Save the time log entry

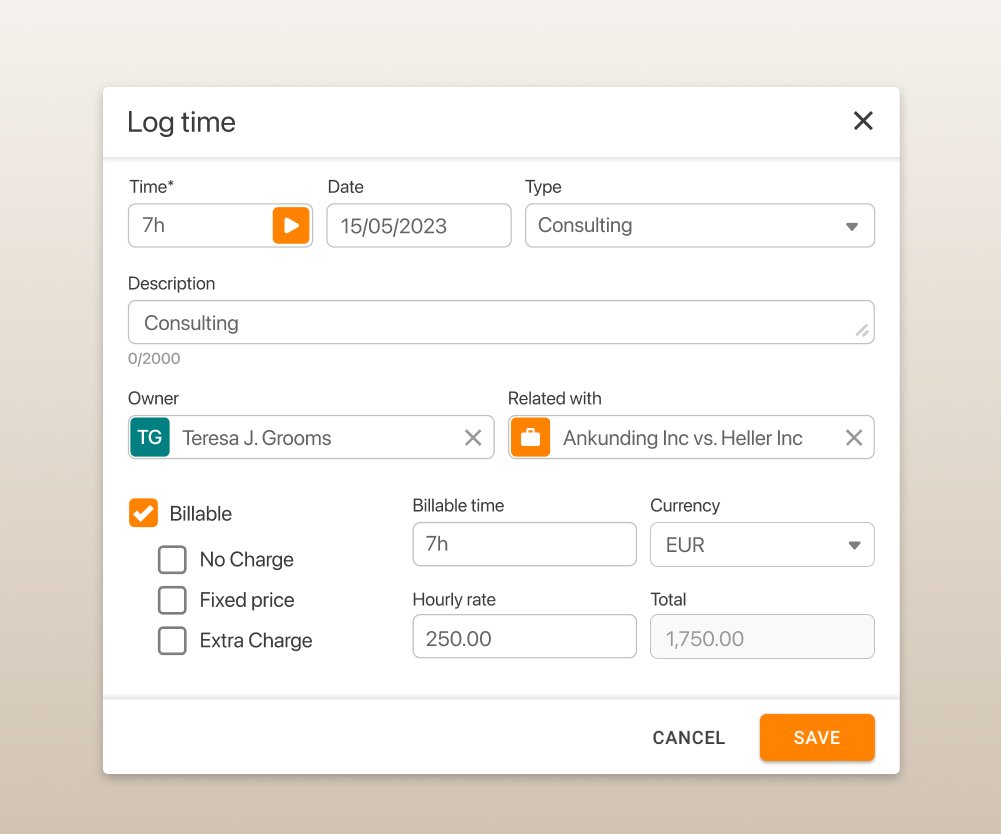817,738
